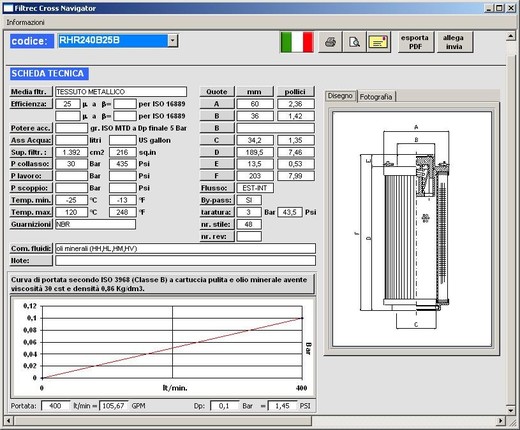The width and height of the screenshot is (520, 430).
Task: Click the Media filtr. field TESSUTO METALLICO
Action: coord(121,92)
